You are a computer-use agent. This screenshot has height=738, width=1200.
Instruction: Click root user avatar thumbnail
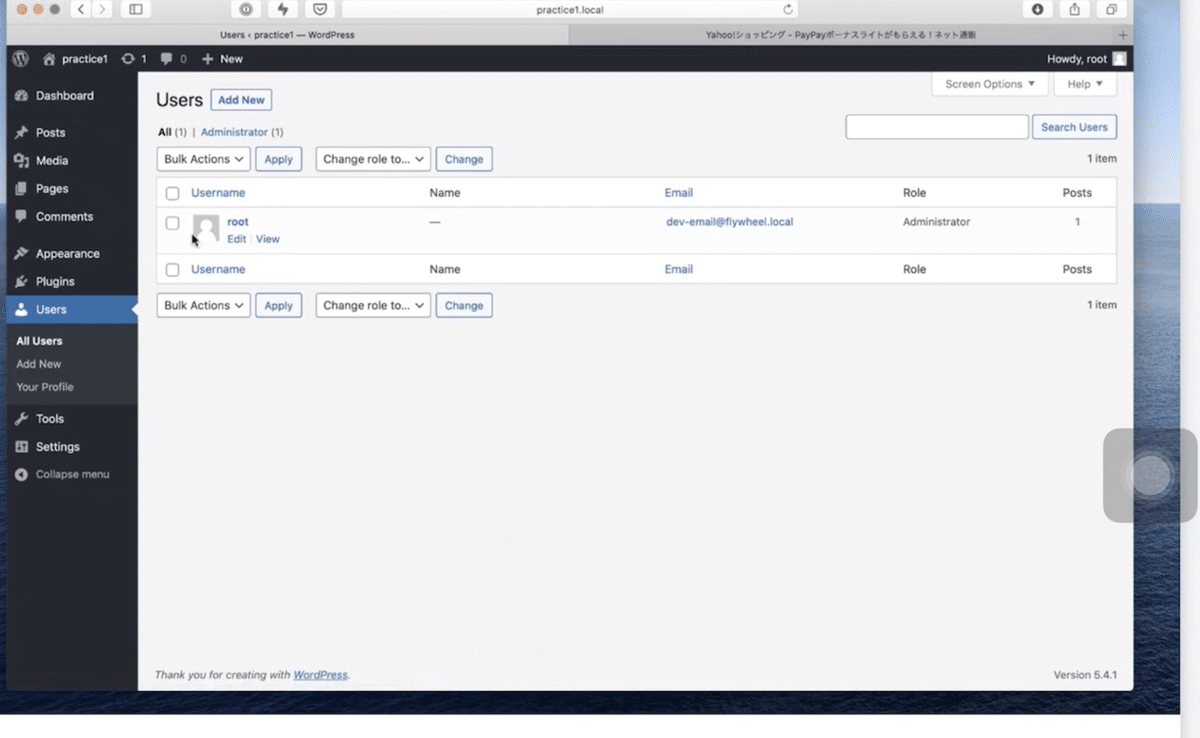[206, 227]
